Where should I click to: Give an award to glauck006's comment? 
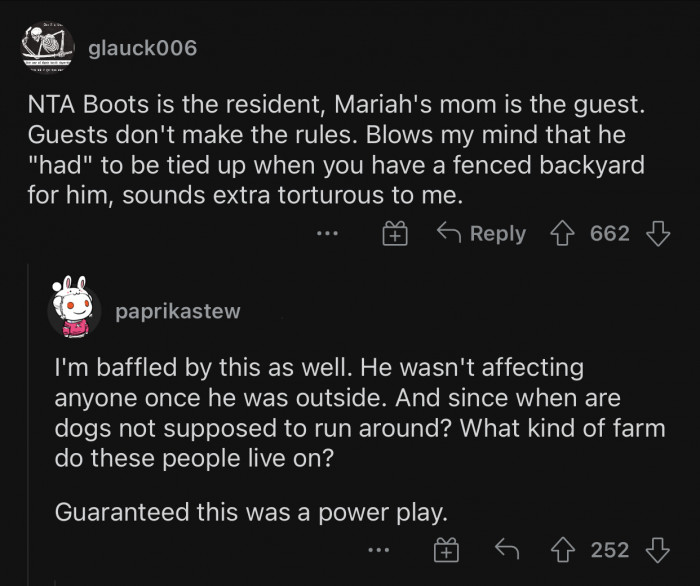[395, 235]
